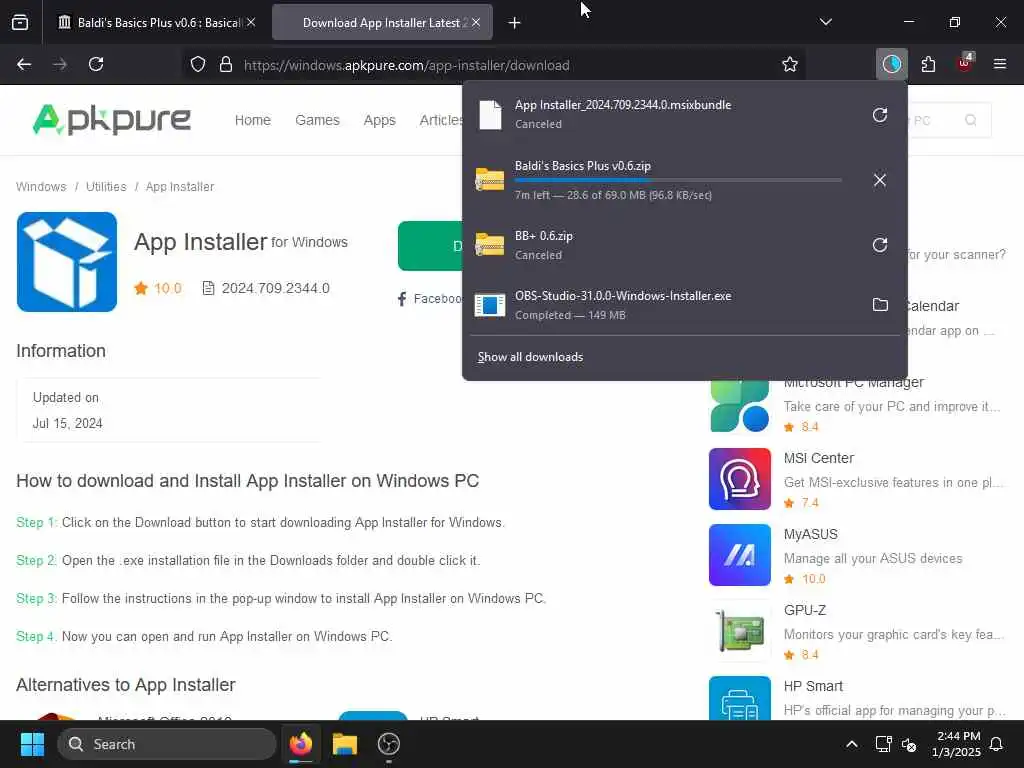Open the taskbar clock and date
1024x768 pixels.
pyautogui.click(x=958, y=744)
